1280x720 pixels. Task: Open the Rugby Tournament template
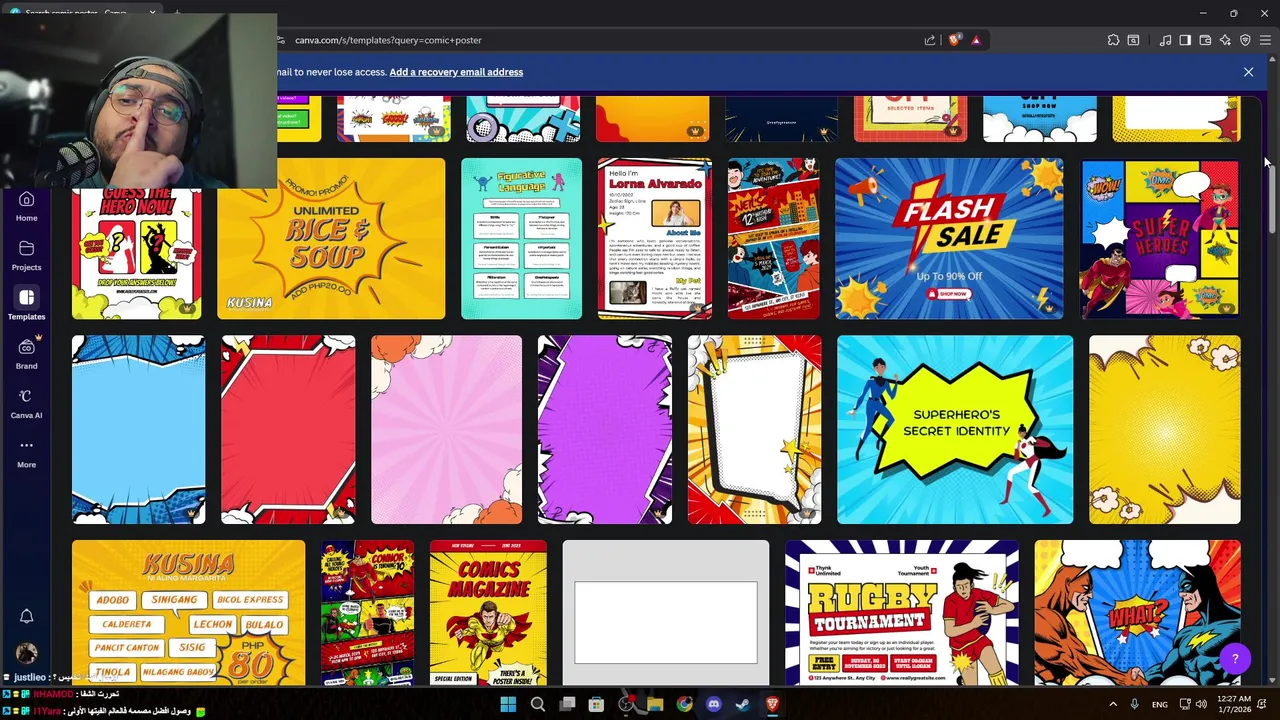click(x=902, y=613)
